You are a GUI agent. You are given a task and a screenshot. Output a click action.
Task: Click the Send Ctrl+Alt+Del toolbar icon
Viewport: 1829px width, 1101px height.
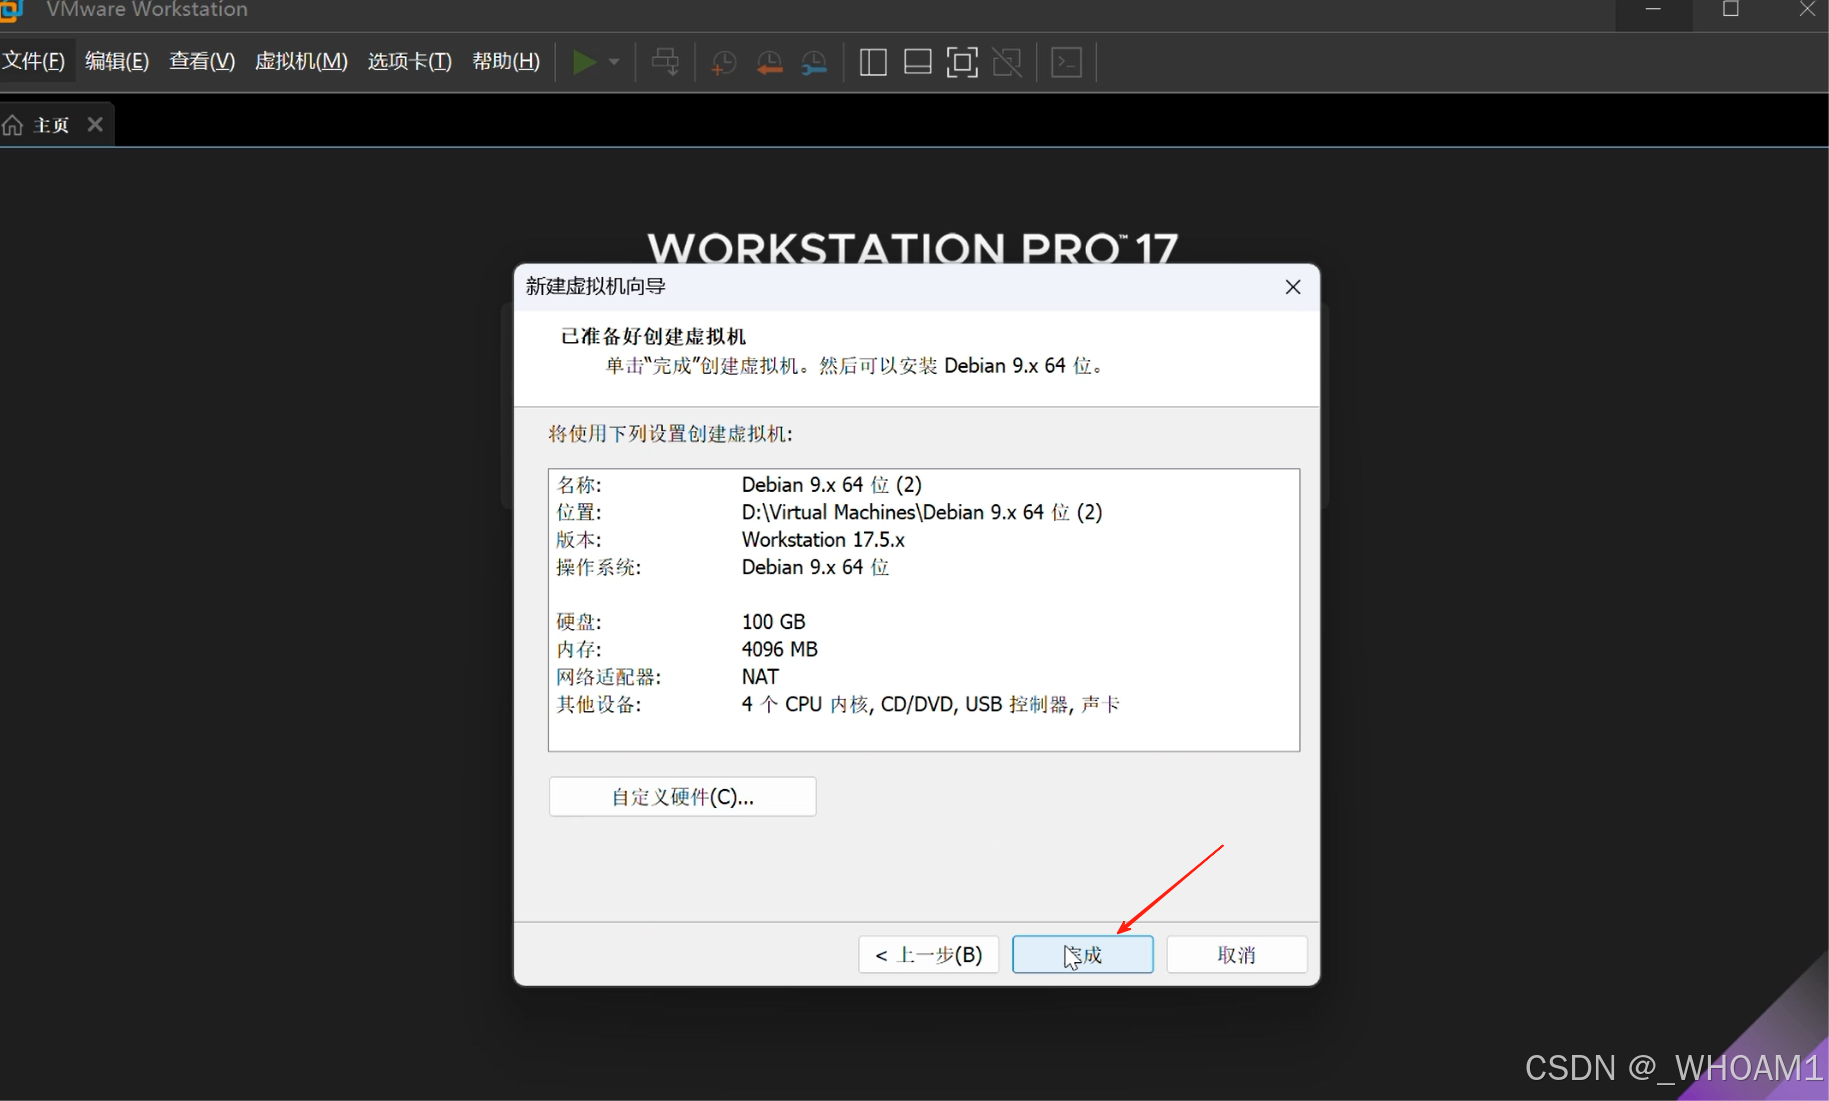point(665,62)
